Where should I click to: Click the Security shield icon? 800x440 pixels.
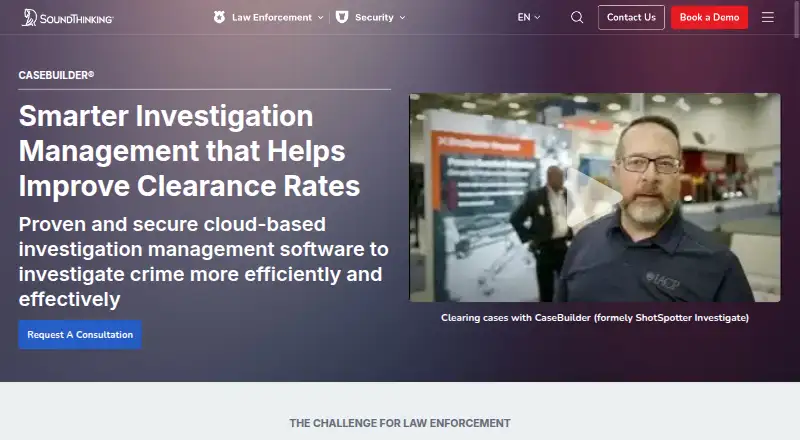pyautogui.click(x=342, y=17)
